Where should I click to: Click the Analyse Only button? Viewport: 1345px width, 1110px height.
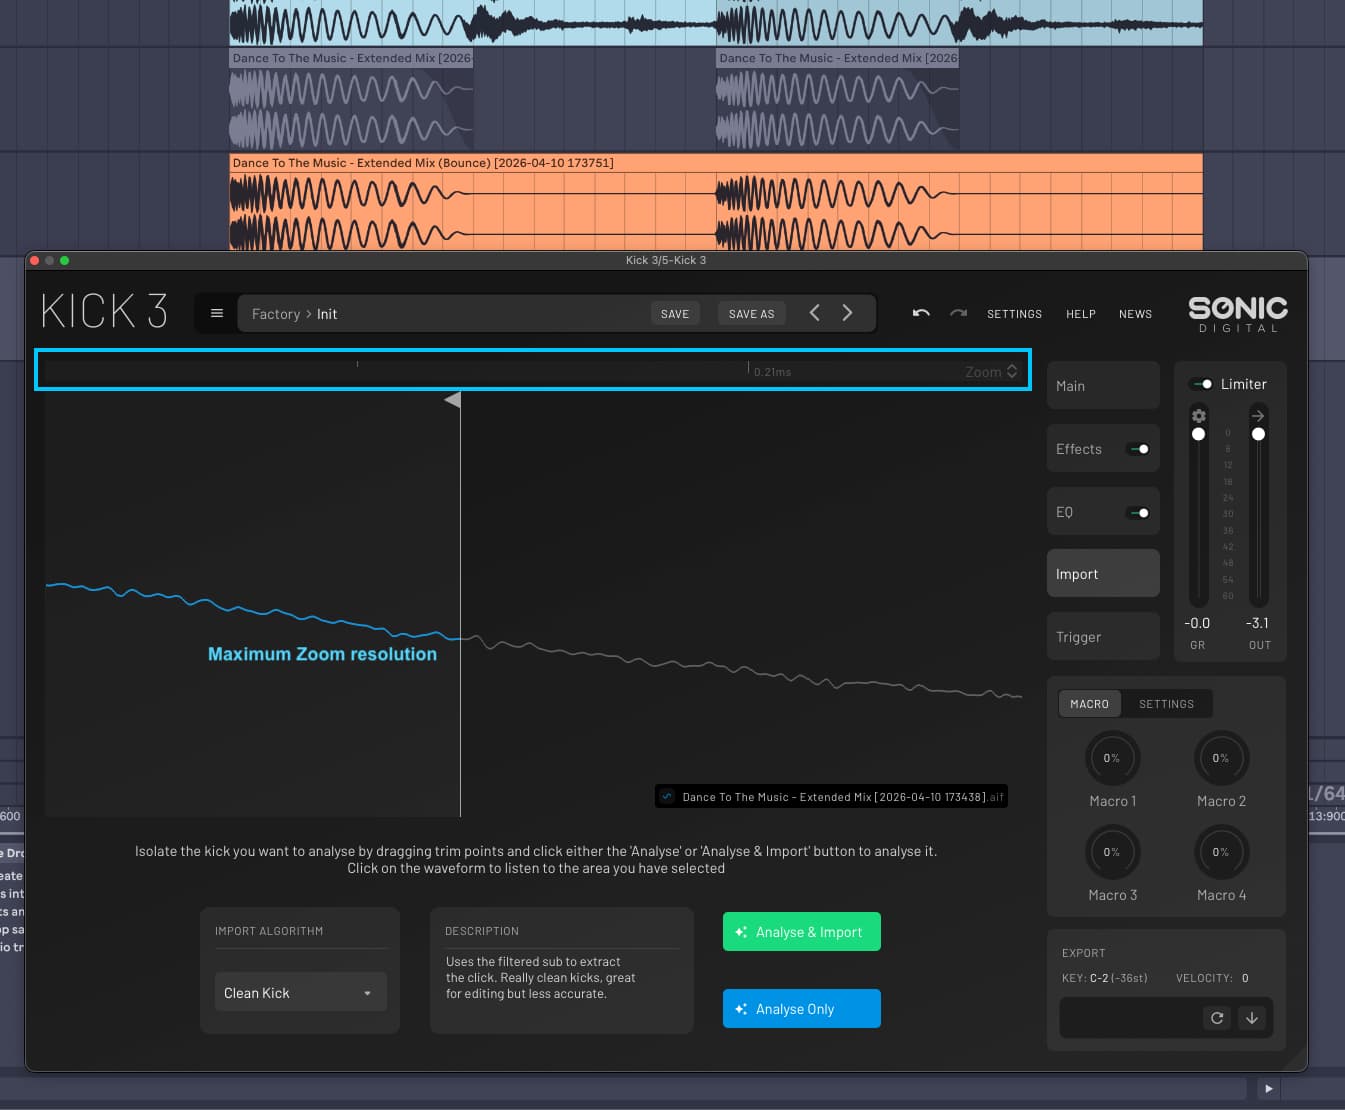coord(801,1009)
